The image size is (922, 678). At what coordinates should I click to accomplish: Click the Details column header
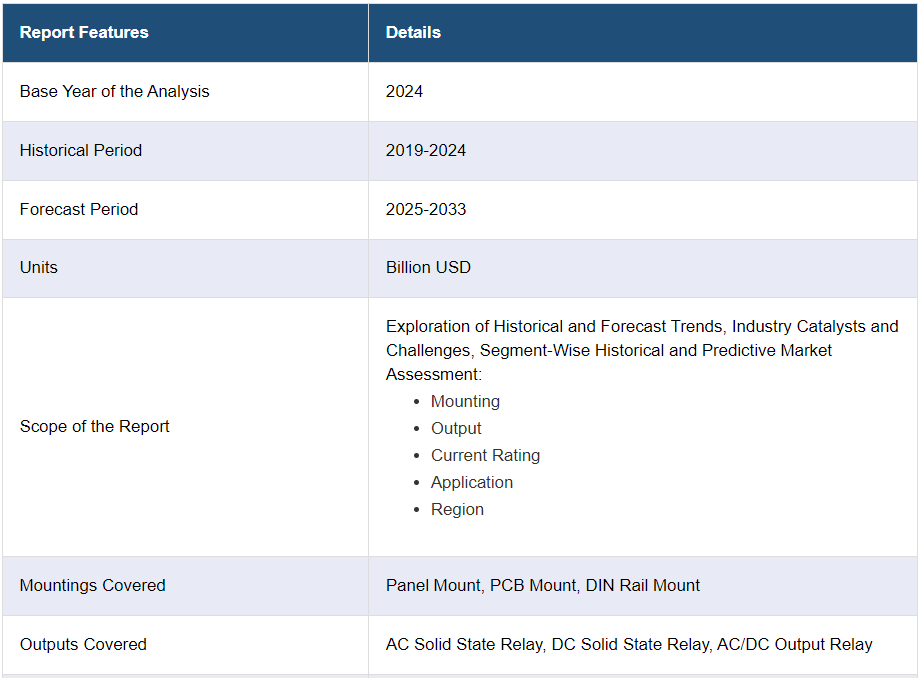(413, 32)
